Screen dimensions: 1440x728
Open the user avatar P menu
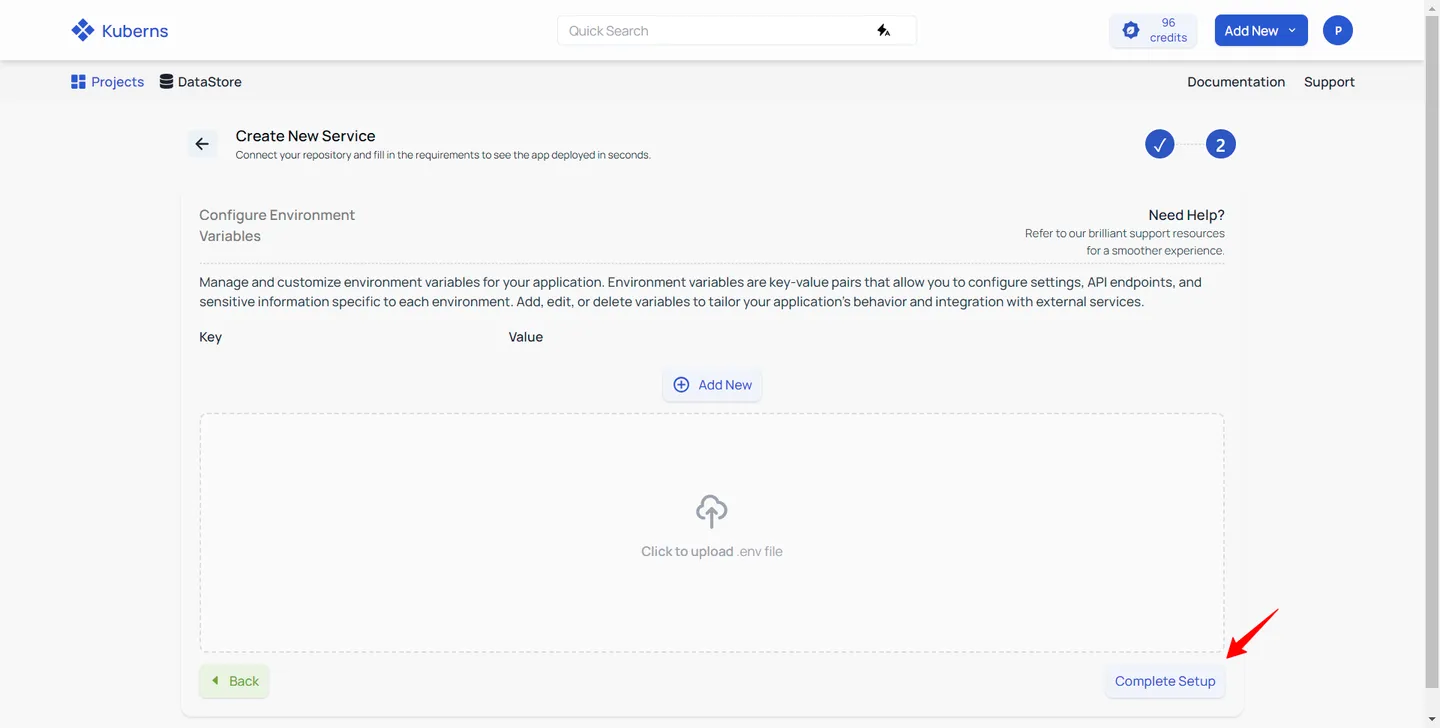pyautogui.click(x=1338, y=30)
